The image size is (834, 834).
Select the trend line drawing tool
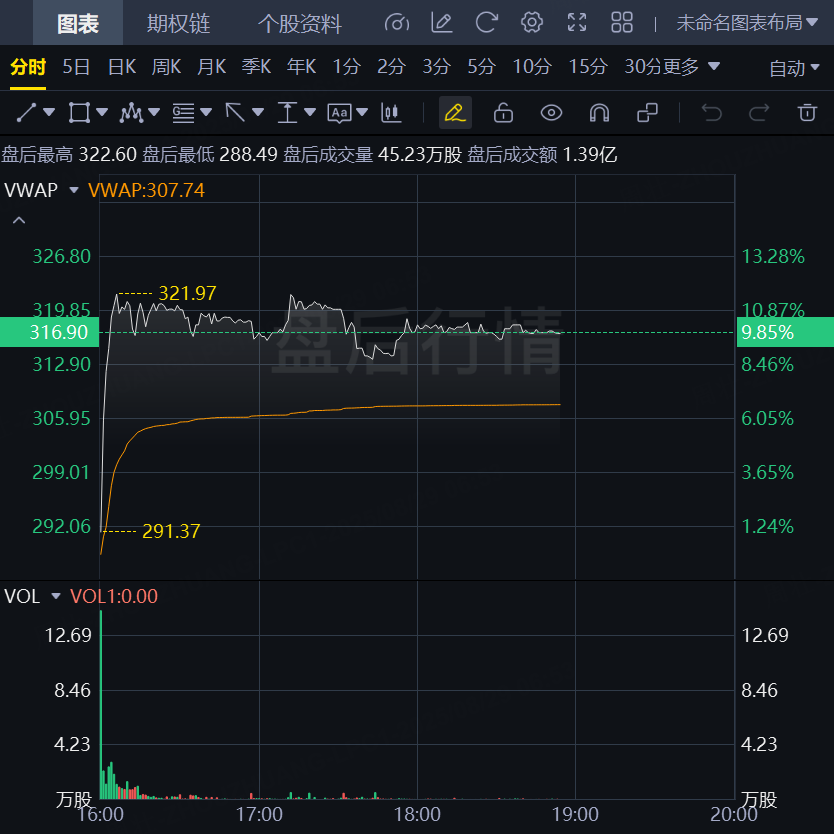pos(27,113)
